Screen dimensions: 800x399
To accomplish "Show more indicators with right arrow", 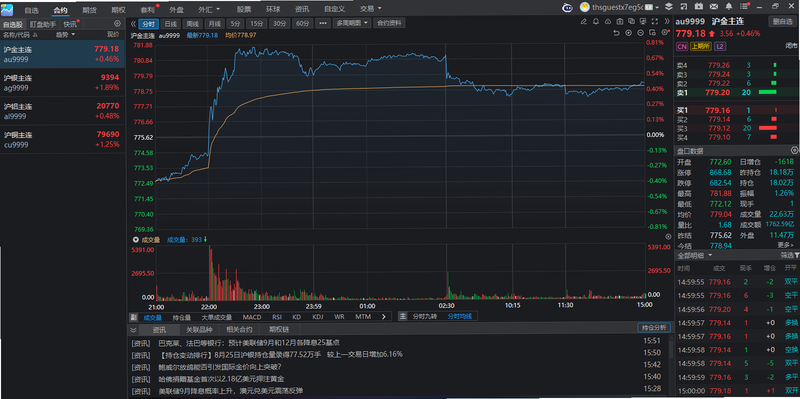I will click(383, 316).
